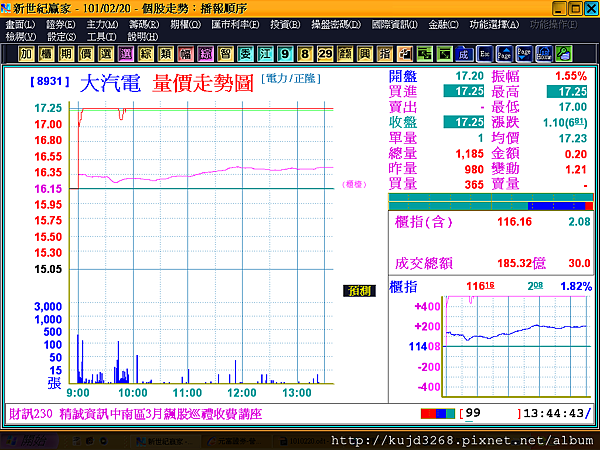
Task: Click the orange window-layout icon
Action: click(x=404, y=54)
